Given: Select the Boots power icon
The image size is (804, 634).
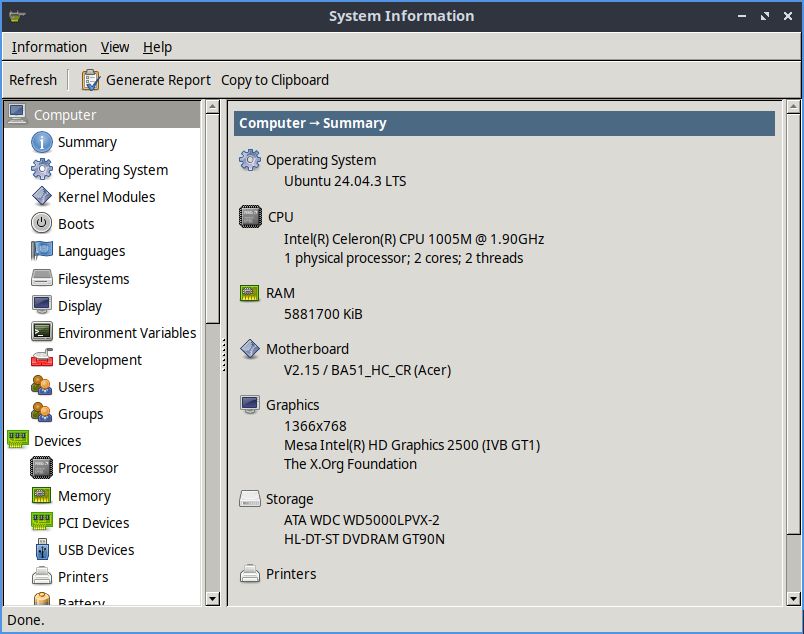Looking at the screenshot, I should click(41, 224).
